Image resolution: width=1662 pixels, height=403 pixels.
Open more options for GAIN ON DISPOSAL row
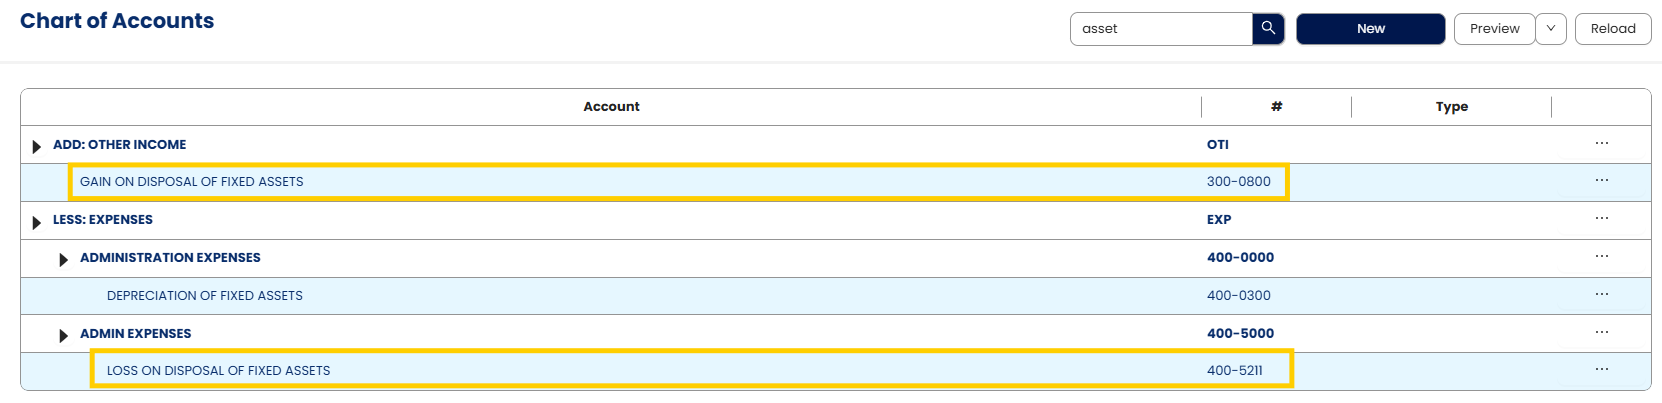pos(1602,180)
